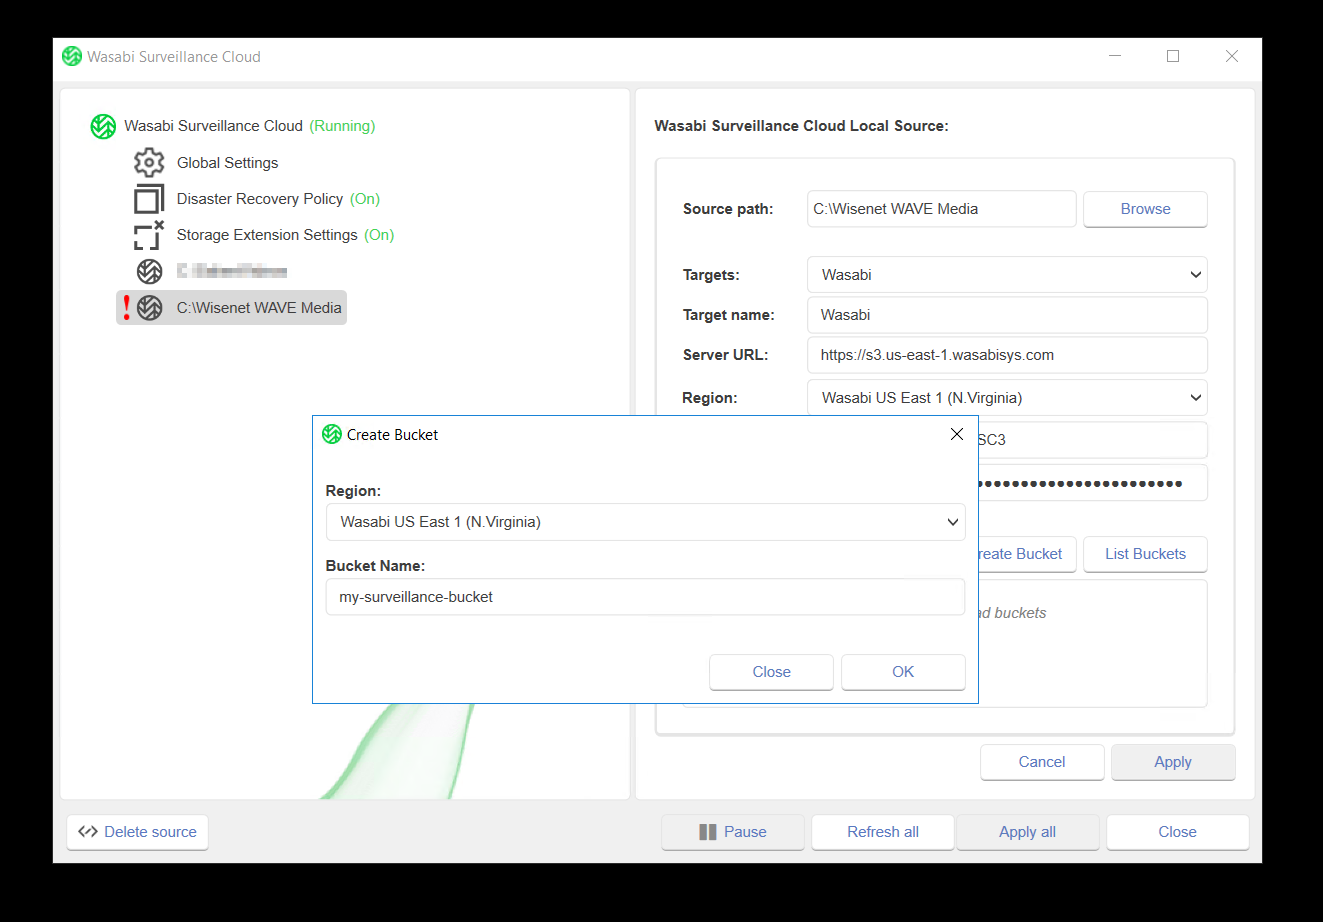Image resolution: width=1323 pixels, height=922 pixels.
Task: Open the Region dropdown in the Local Source panel
Action: [1007, 398]
